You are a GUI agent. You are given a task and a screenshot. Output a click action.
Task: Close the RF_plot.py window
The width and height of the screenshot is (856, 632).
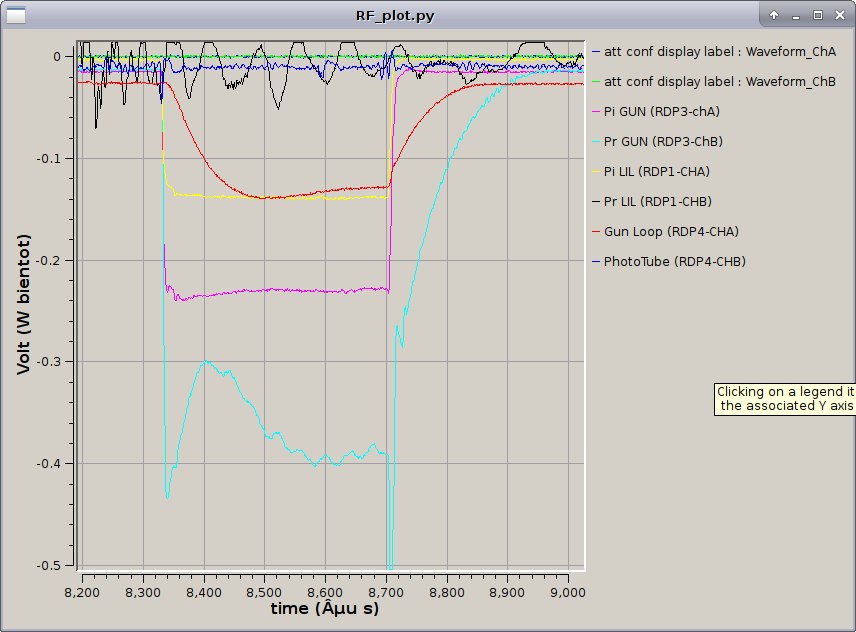point(838,15)
